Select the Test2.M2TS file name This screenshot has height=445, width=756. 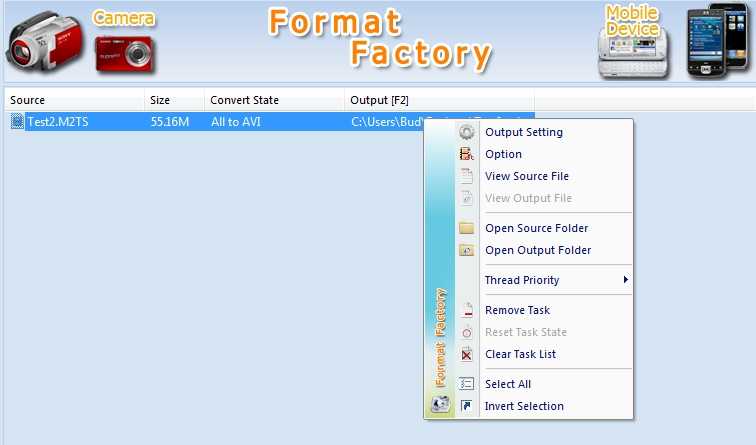[58, 121]
